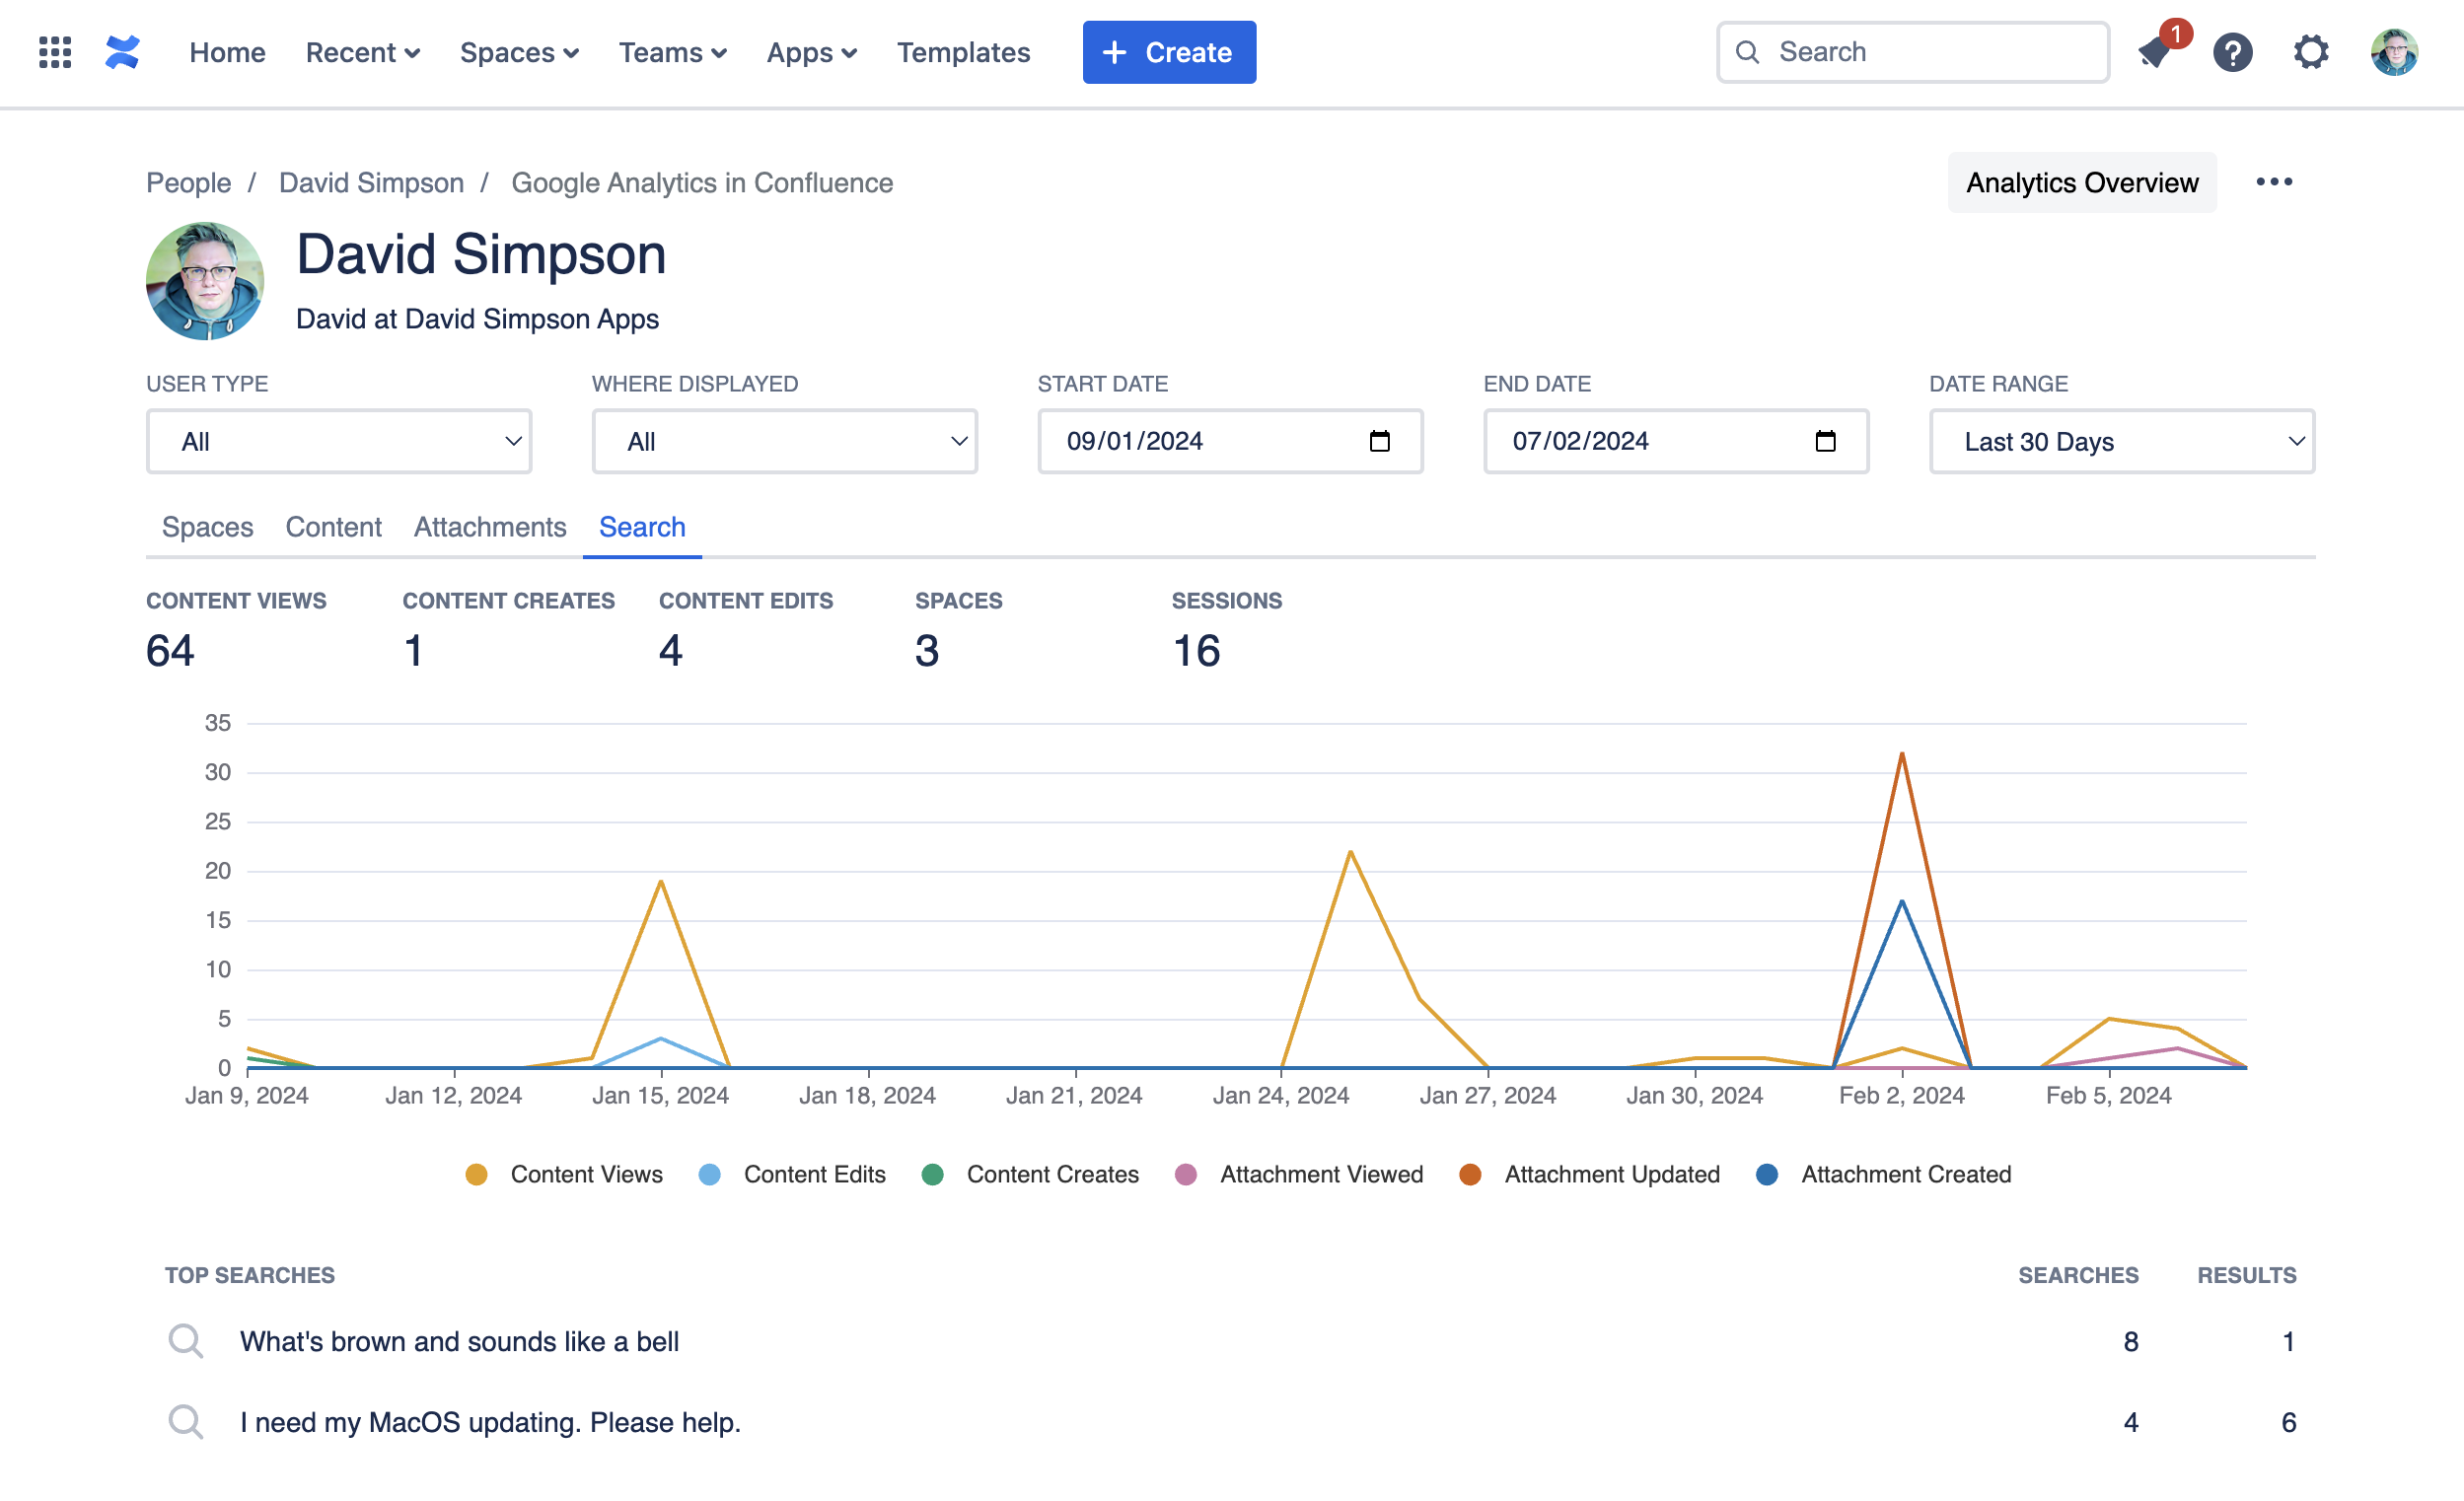Click the Attachment Created legend color dot

coord(1767,1174)
